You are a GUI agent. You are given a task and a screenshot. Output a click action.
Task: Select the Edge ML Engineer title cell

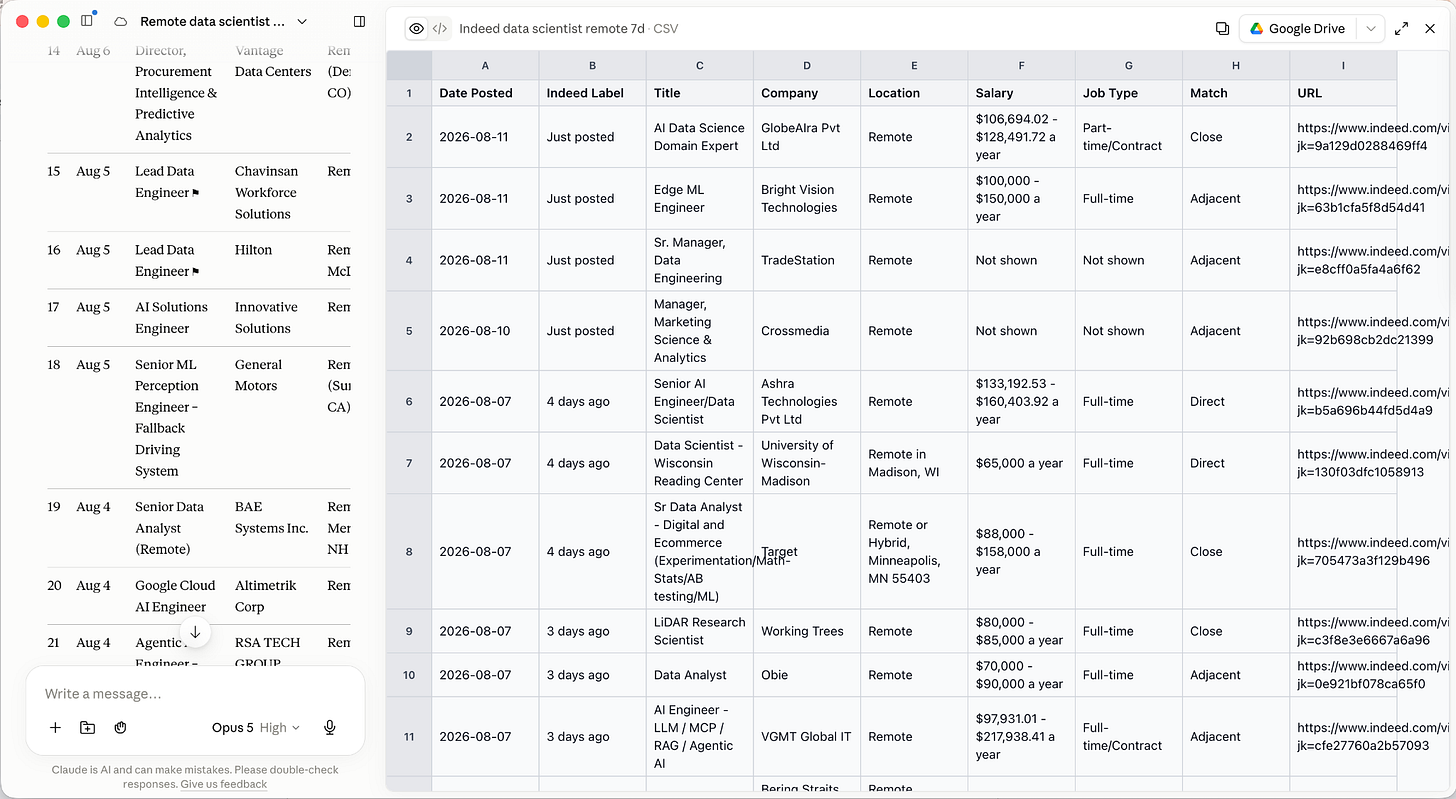(x=699, y=198)
